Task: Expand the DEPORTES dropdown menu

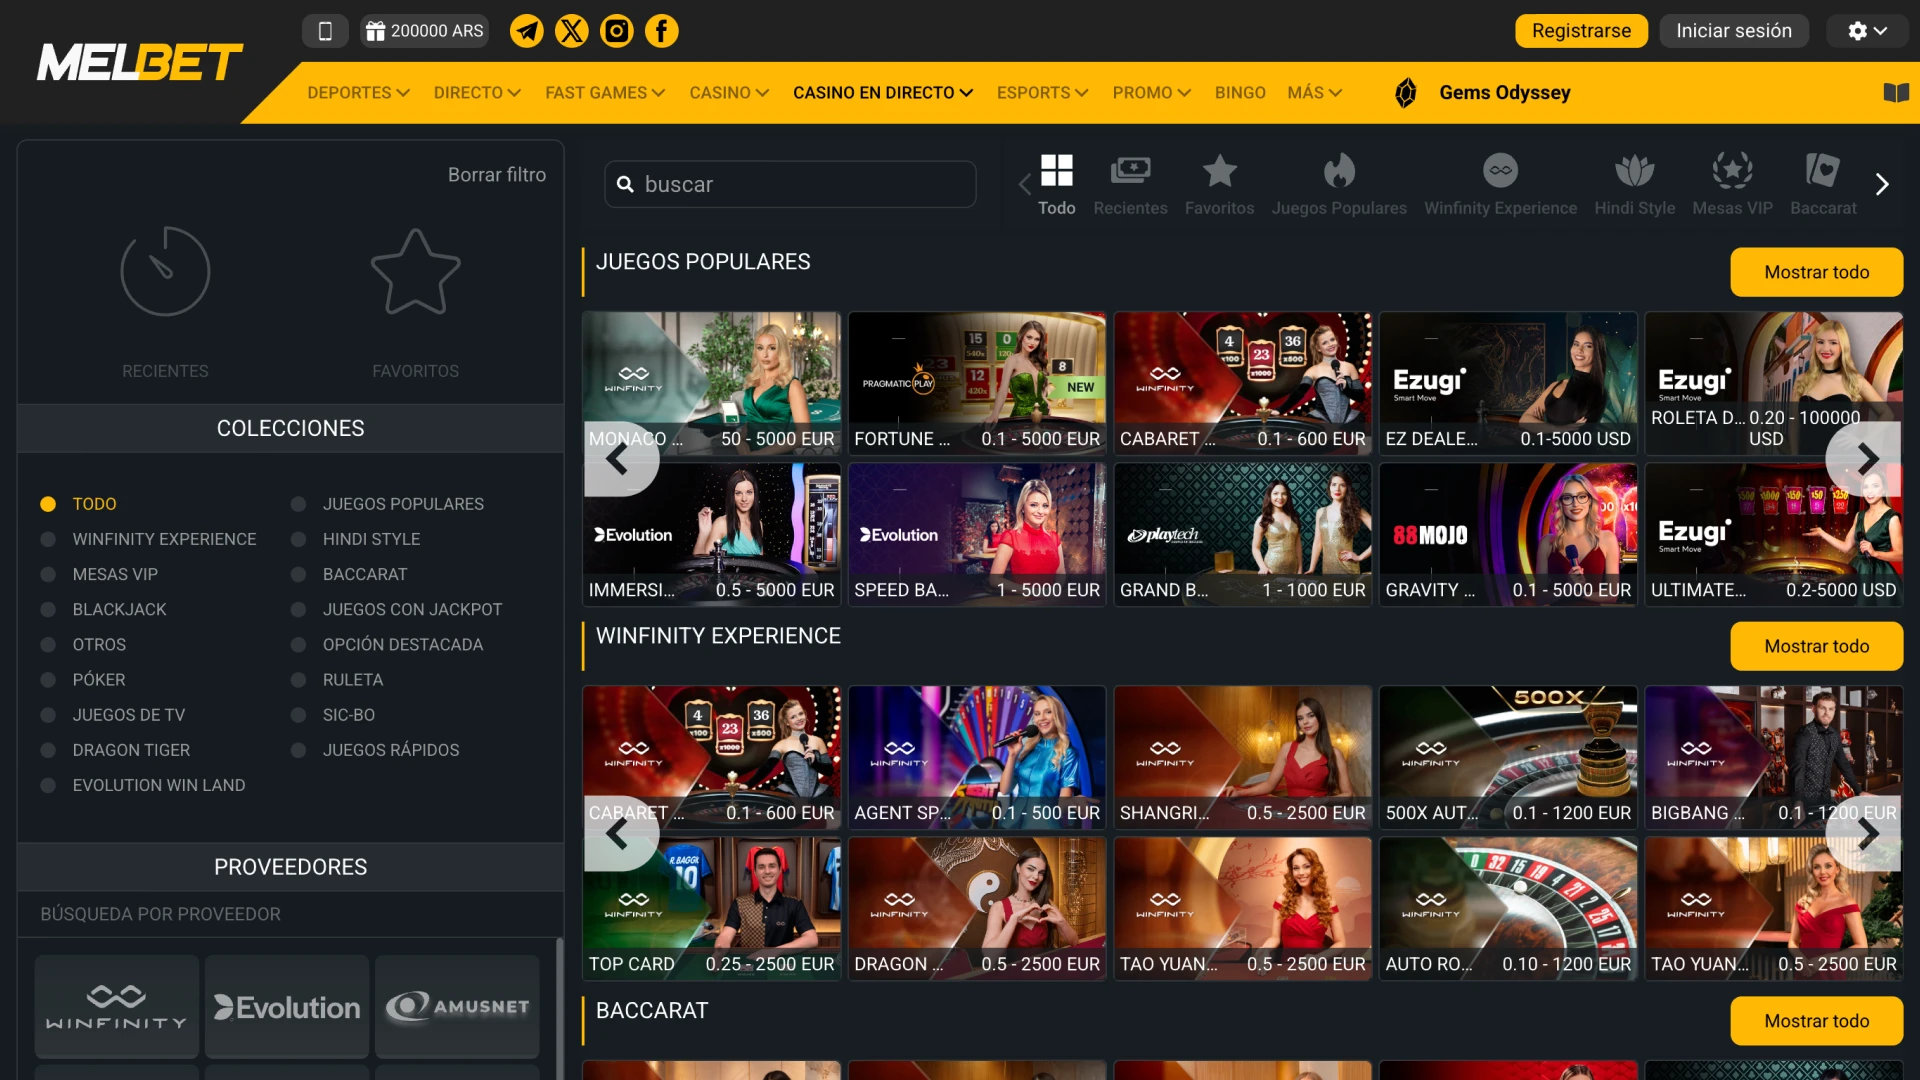Action: pyautogui.click(x=357, y=92)
